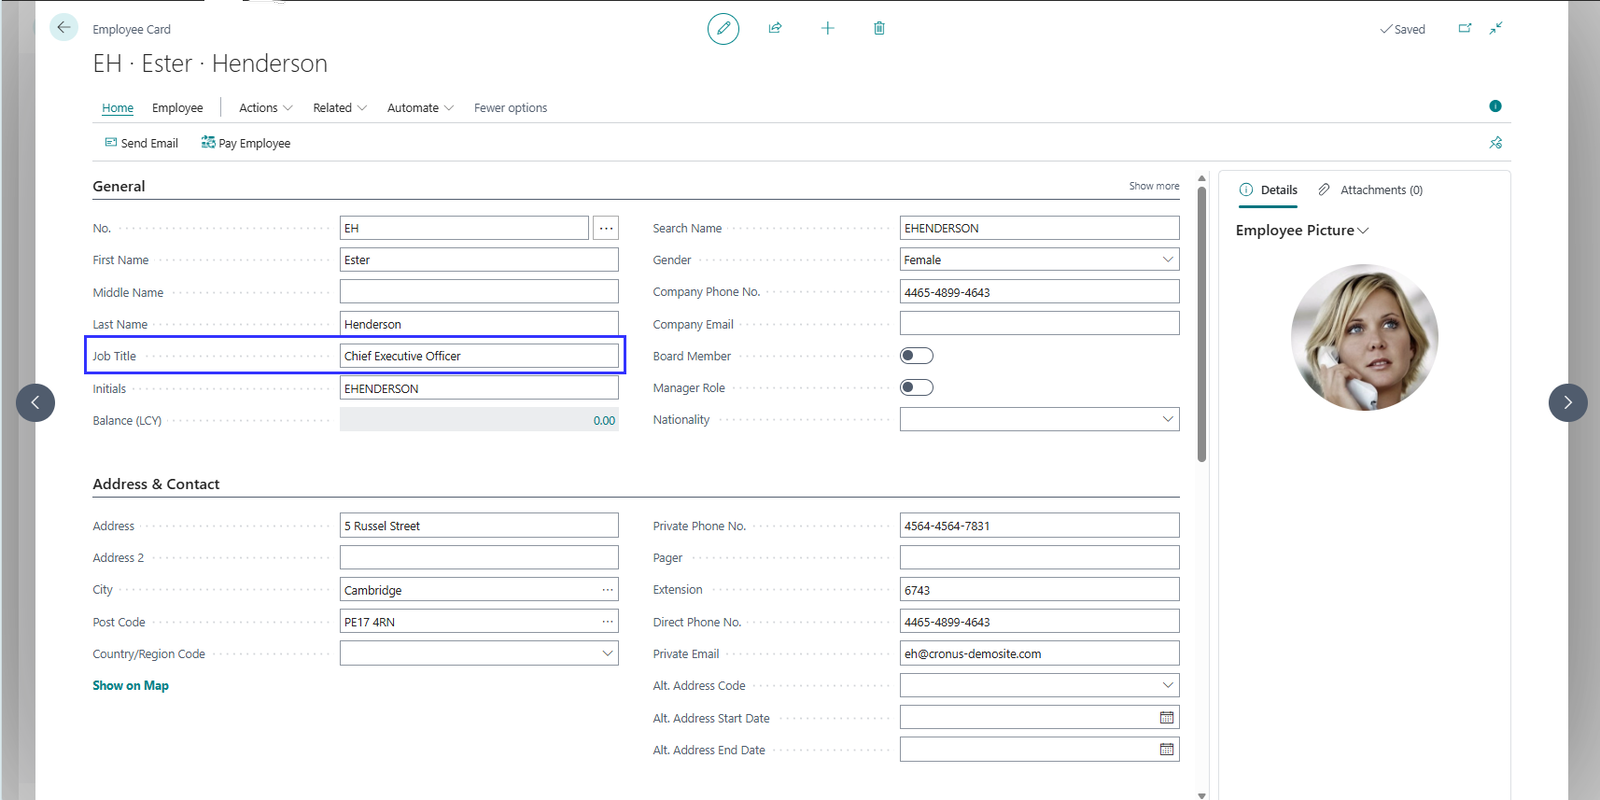Click the Private Email input field
Screen dimensions: 1600x800
(1039, 654)
